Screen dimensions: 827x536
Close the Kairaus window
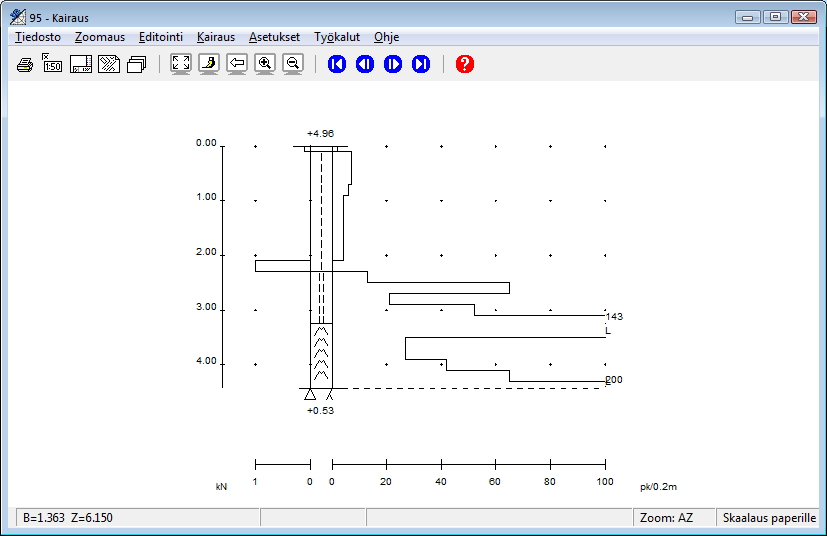804,17
